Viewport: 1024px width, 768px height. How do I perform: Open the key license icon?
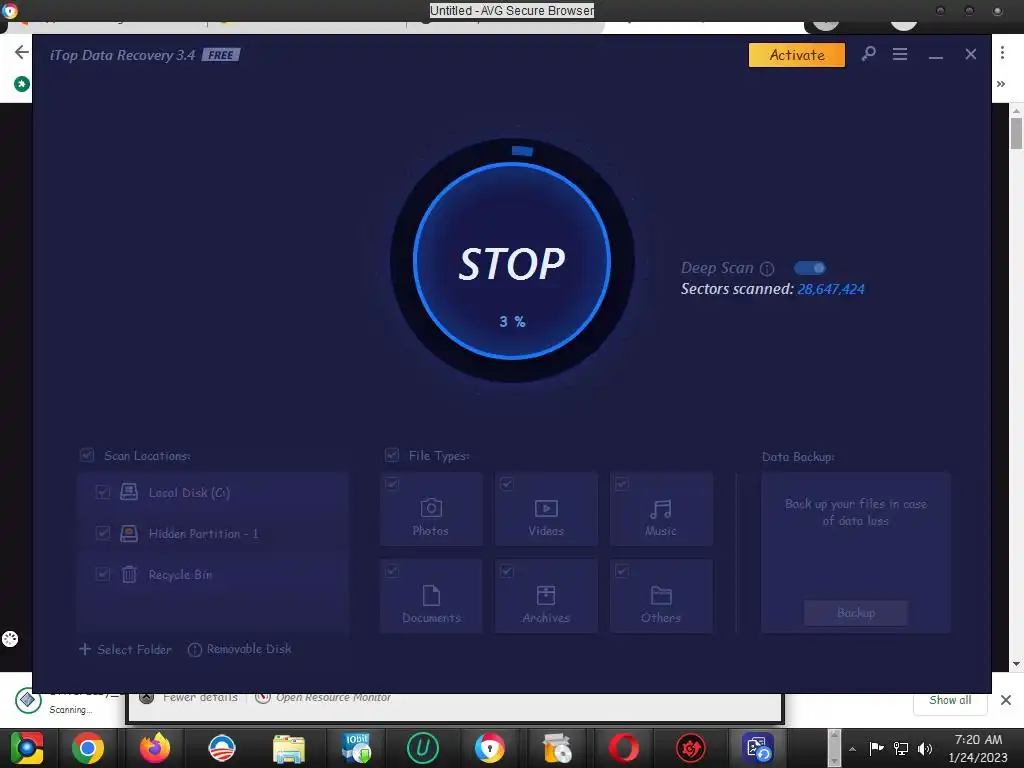coord(869,54)
